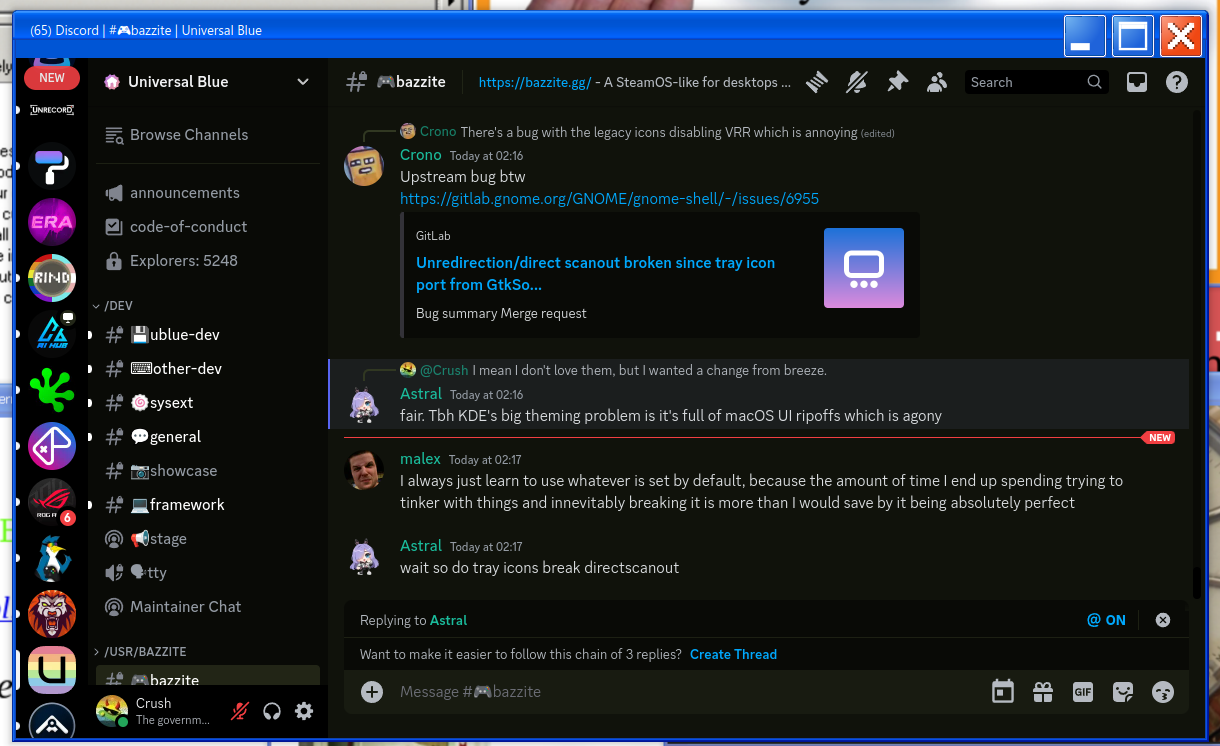Open the announcements channel
1220x746 pixels.
coord(208,193)
